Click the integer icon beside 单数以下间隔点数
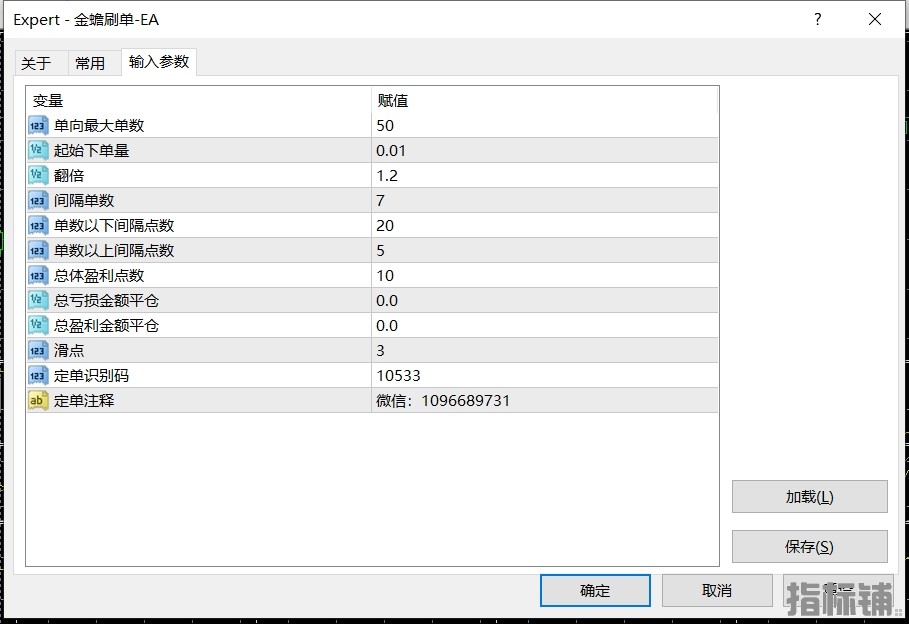This screenshot has width=909, height=624. (38, 225)
